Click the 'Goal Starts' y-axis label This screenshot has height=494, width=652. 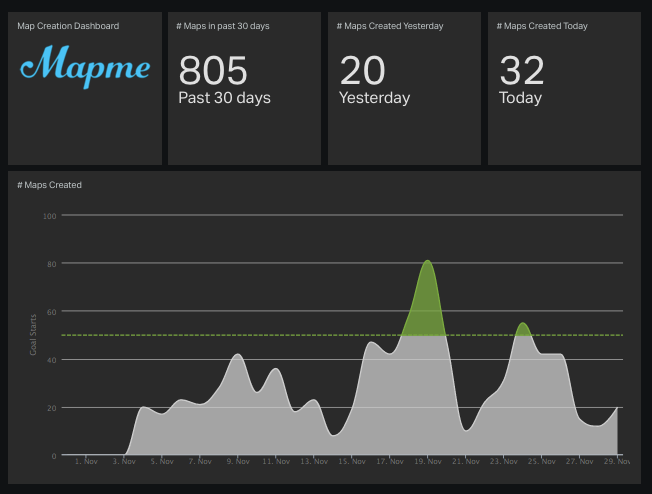[33, 335]
